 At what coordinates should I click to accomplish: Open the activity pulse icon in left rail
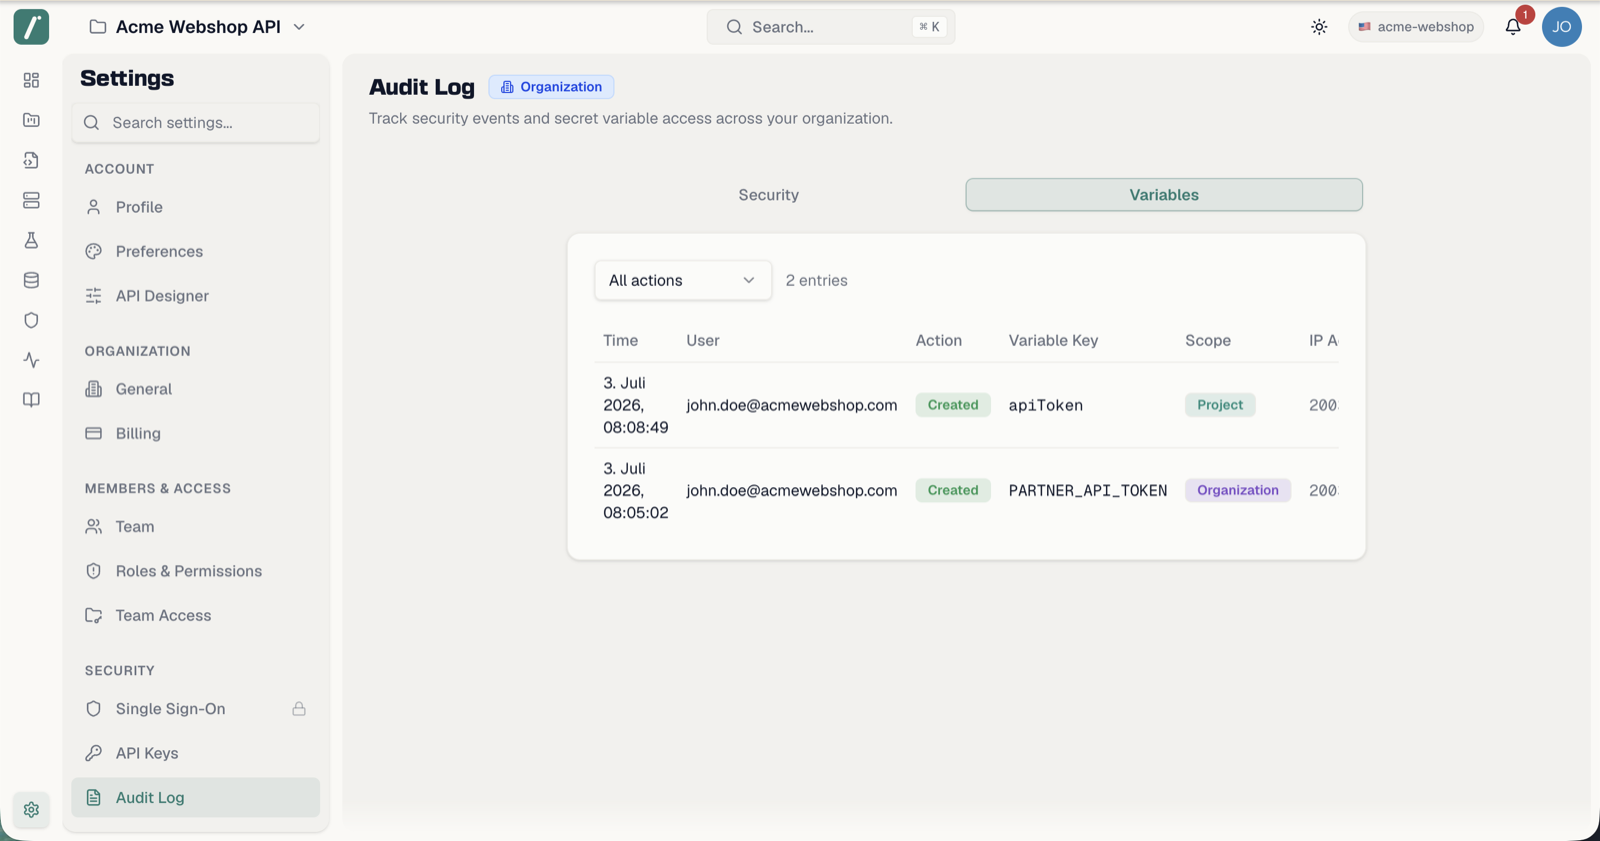coord(31,360)
